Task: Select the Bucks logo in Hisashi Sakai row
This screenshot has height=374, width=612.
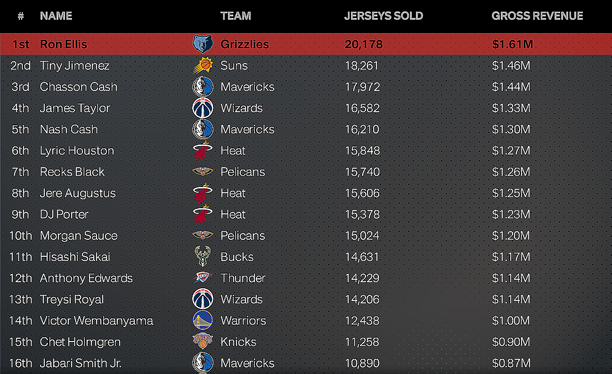Action: 203,256
